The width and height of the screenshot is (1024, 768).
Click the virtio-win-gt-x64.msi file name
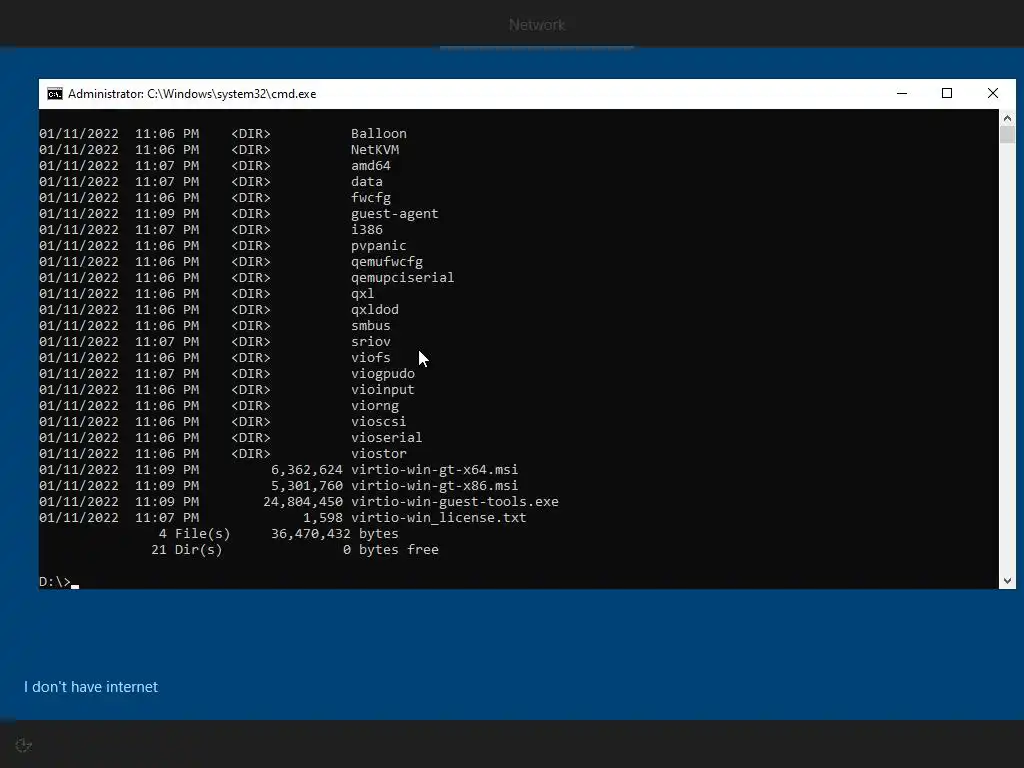434,470
